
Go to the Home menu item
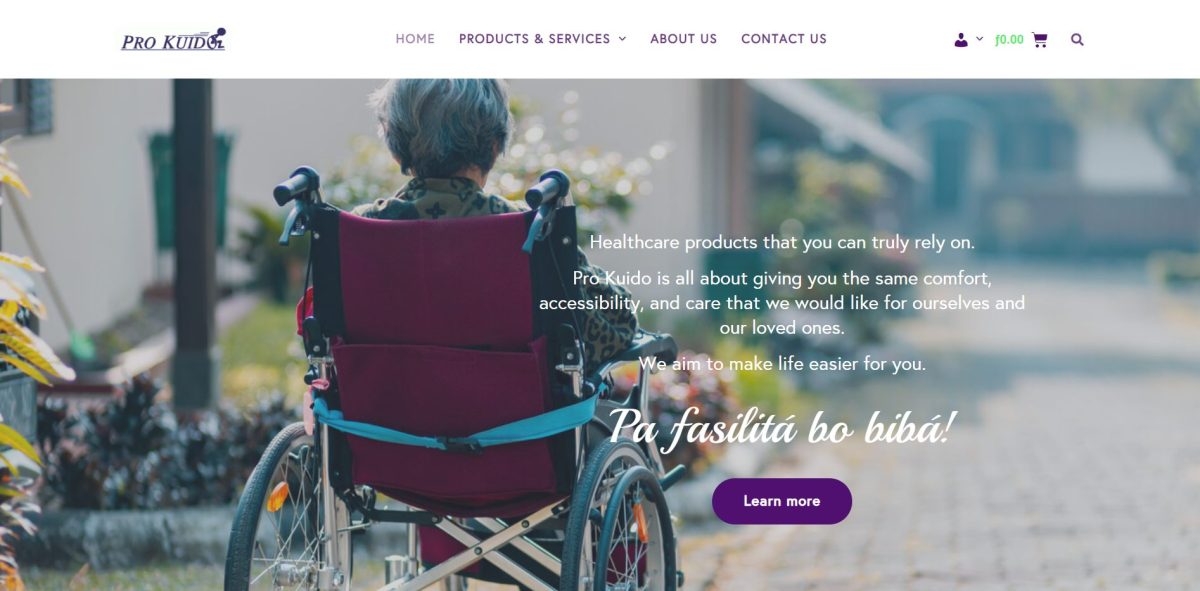point(415,39)
